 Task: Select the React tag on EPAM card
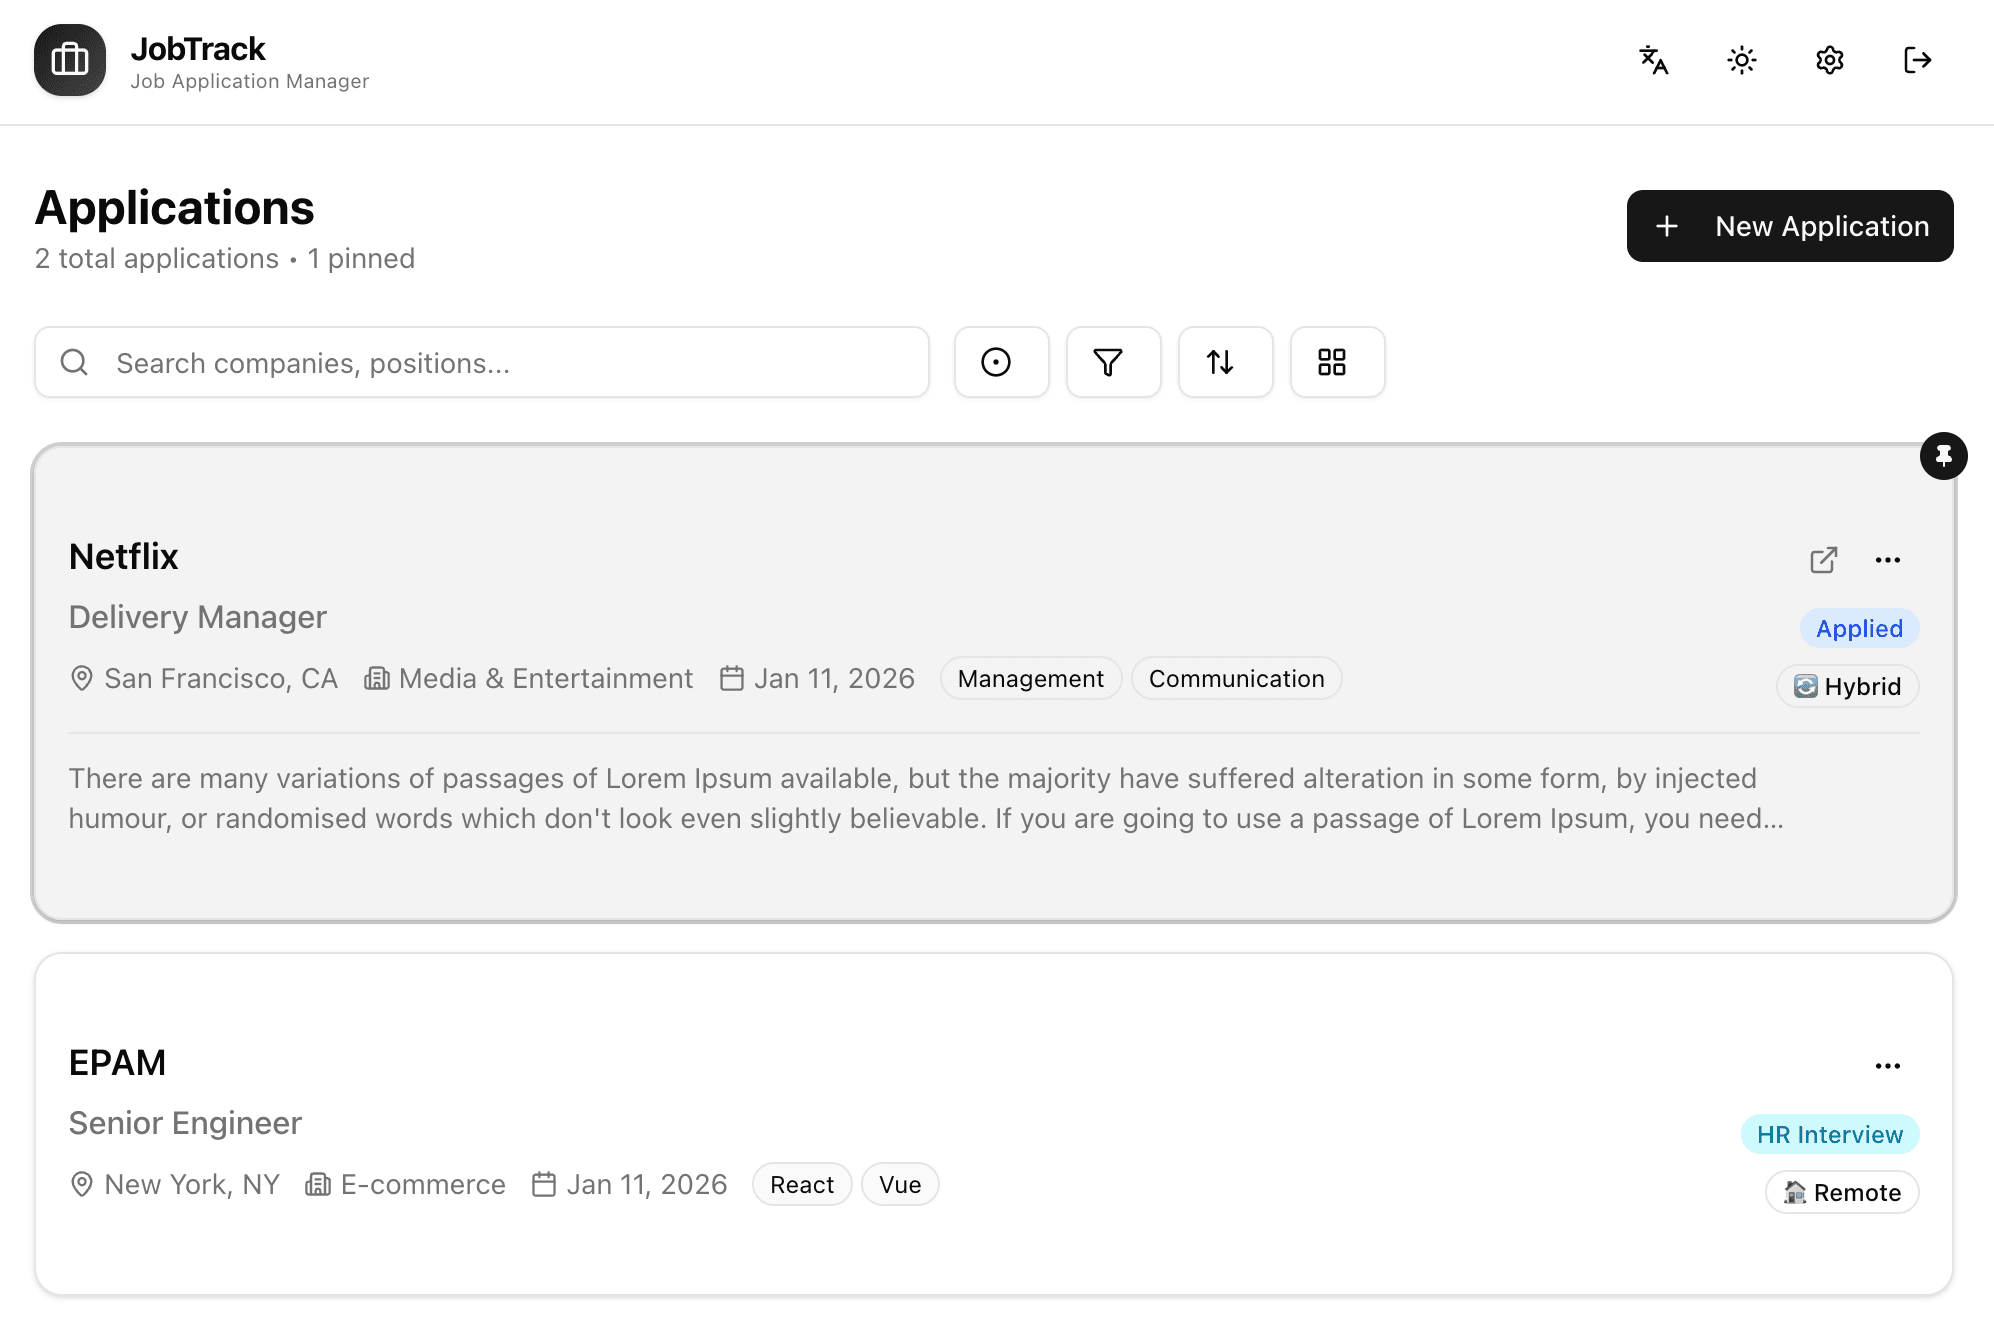(801, 1184)
